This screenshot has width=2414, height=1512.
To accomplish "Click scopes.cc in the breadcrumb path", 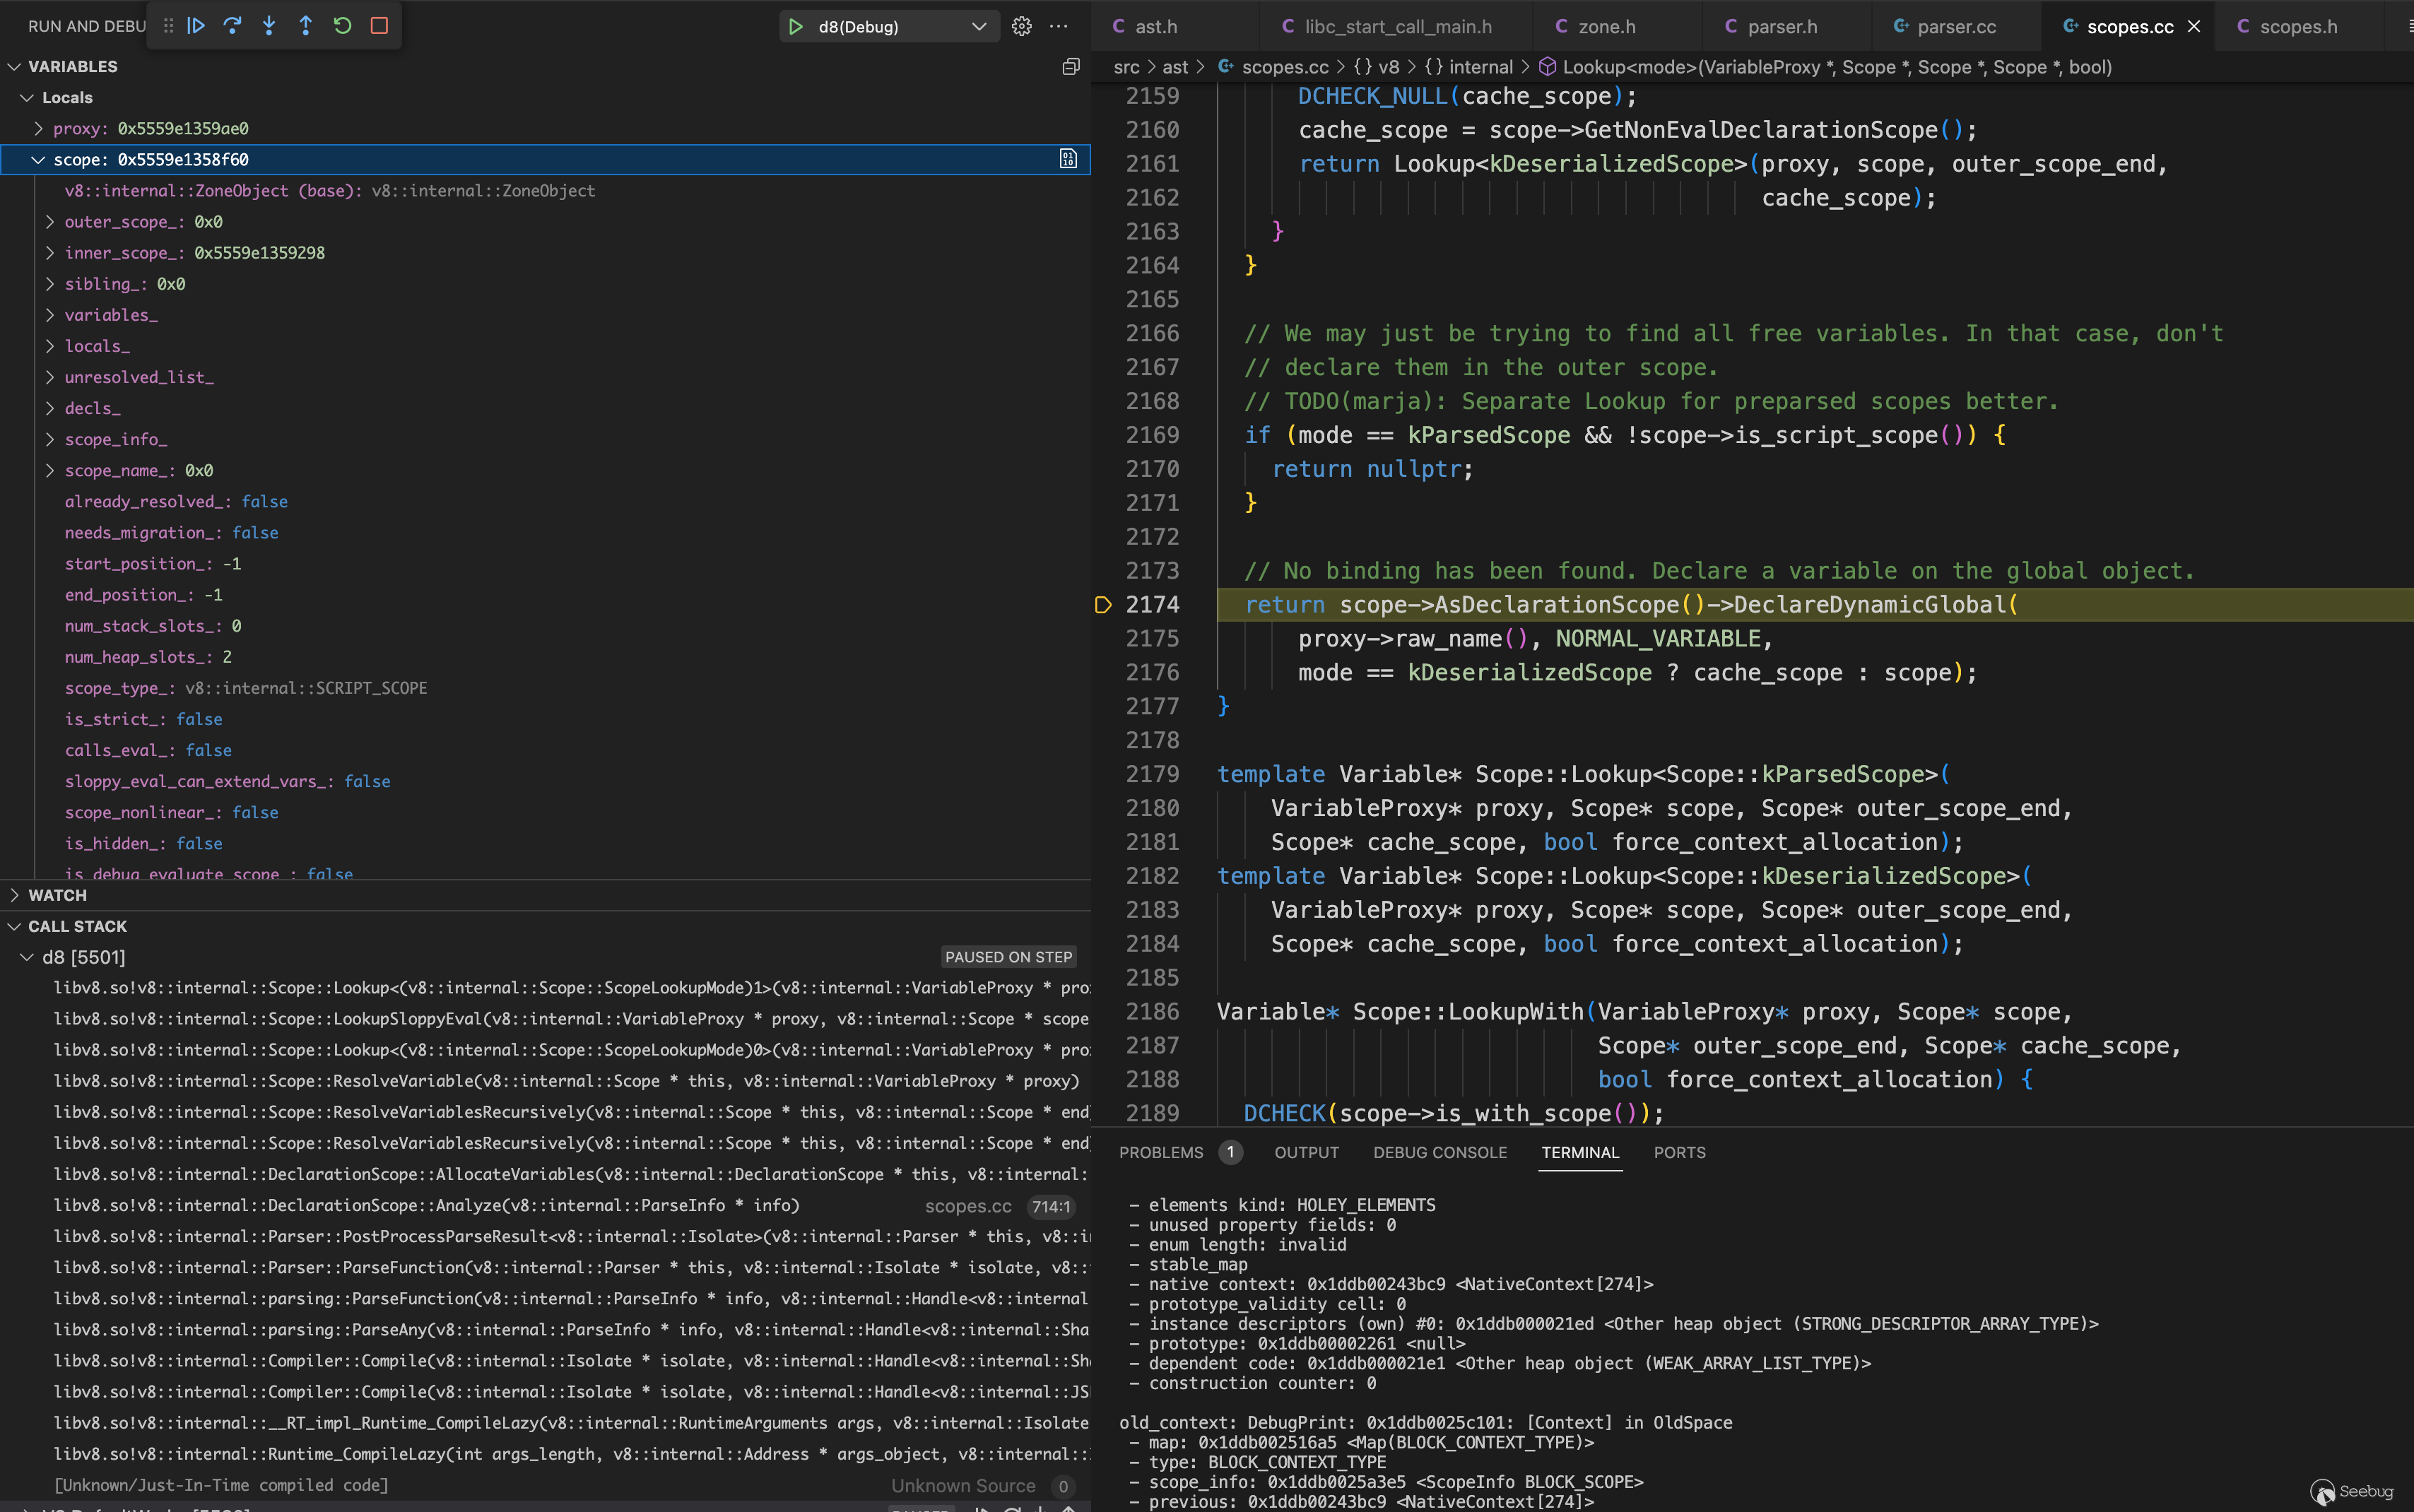I will pos(1284,67).
